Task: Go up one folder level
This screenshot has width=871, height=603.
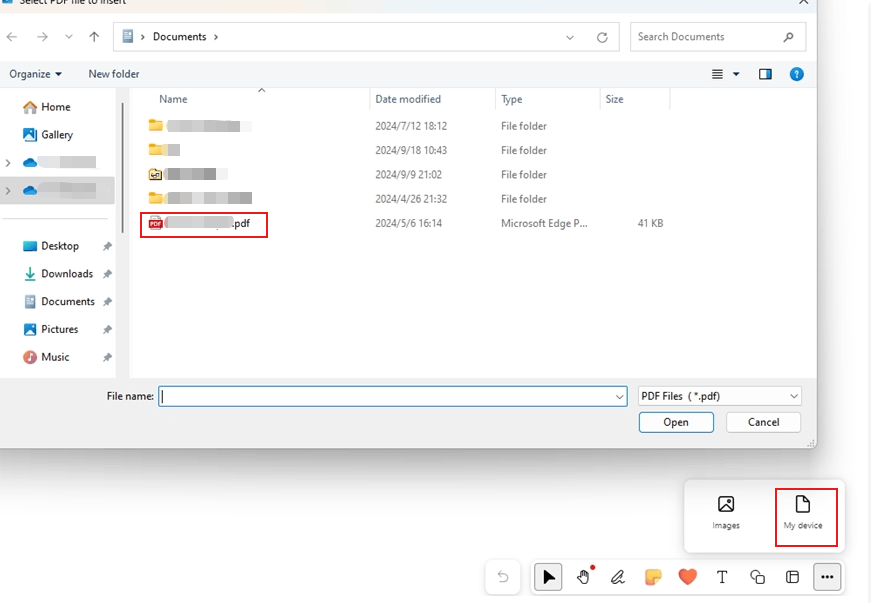Action: (x=94, y=37)
